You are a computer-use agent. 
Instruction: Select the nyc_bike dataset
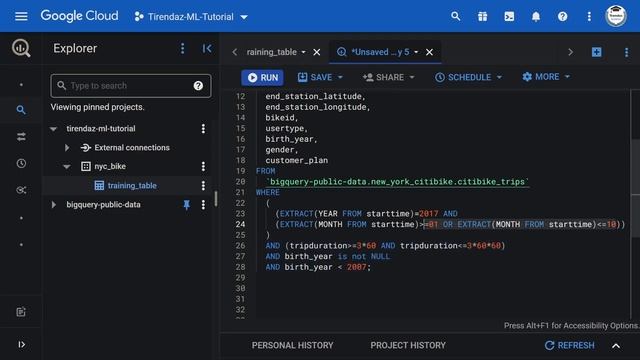[x=110, y=167]
